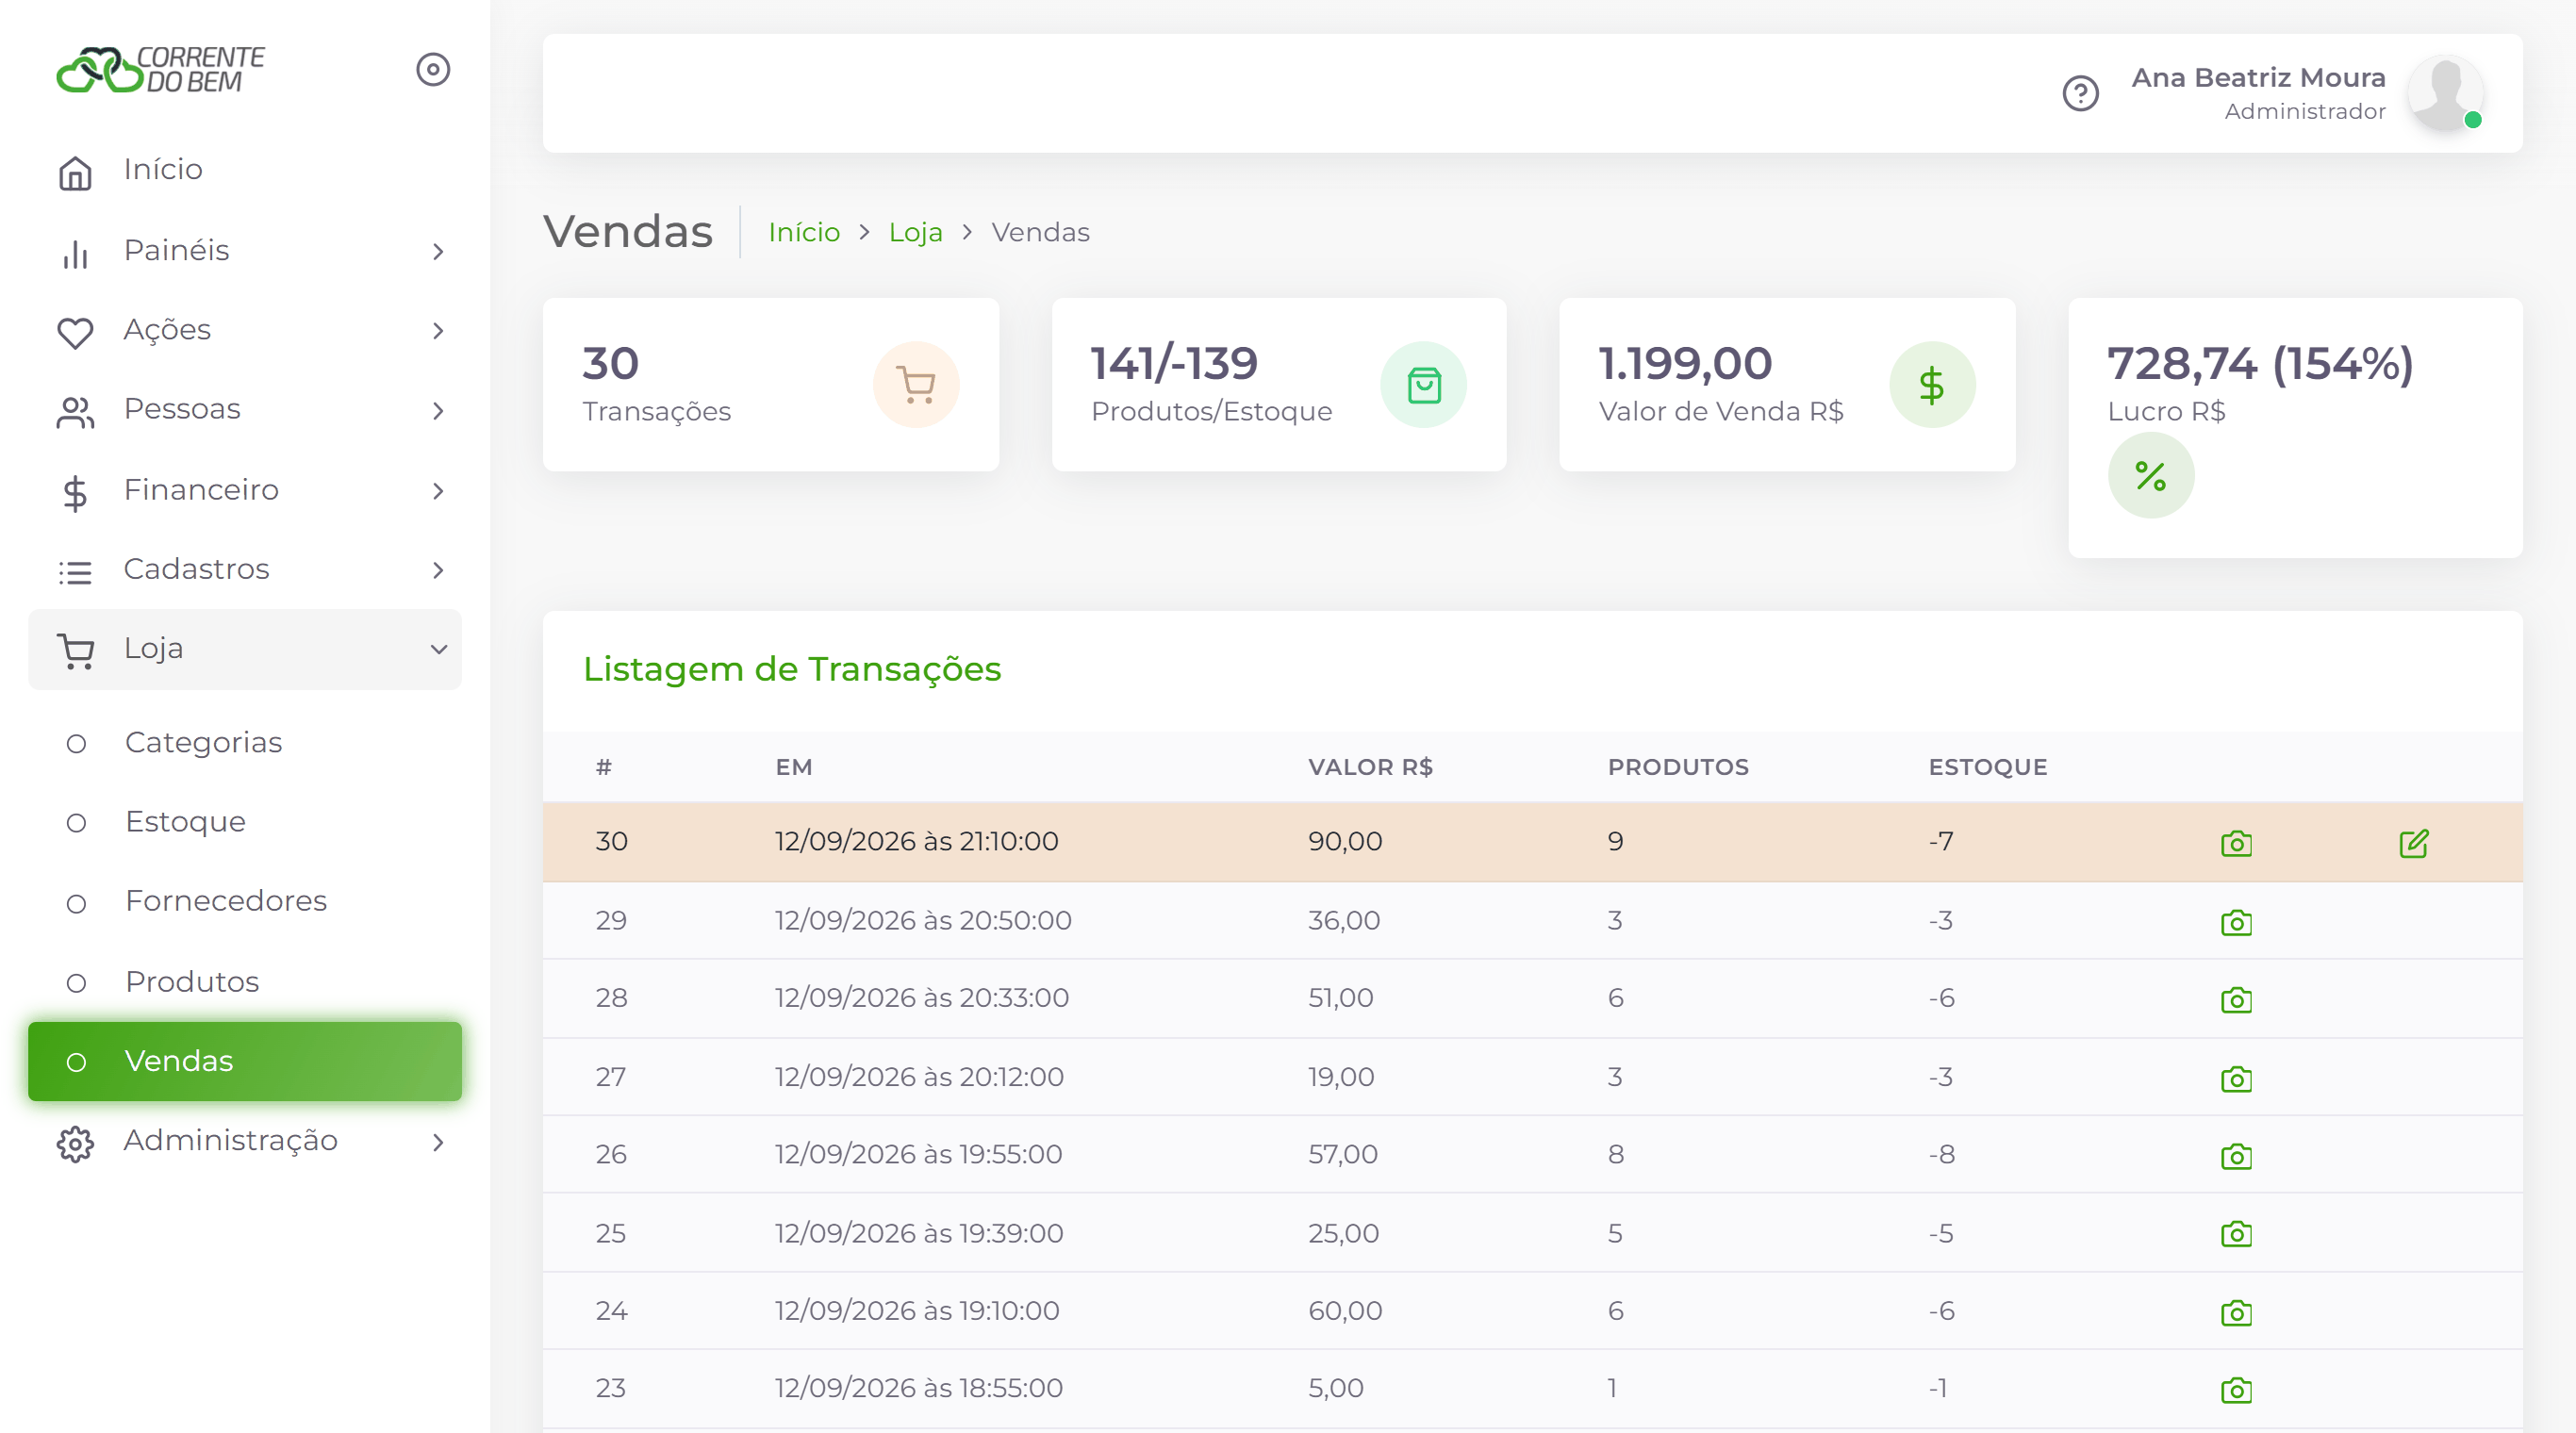The width and height of the screenshot is (2576, 1433).
Task: Open camera icon for transaction 28
Action: click(2236, 1000)
